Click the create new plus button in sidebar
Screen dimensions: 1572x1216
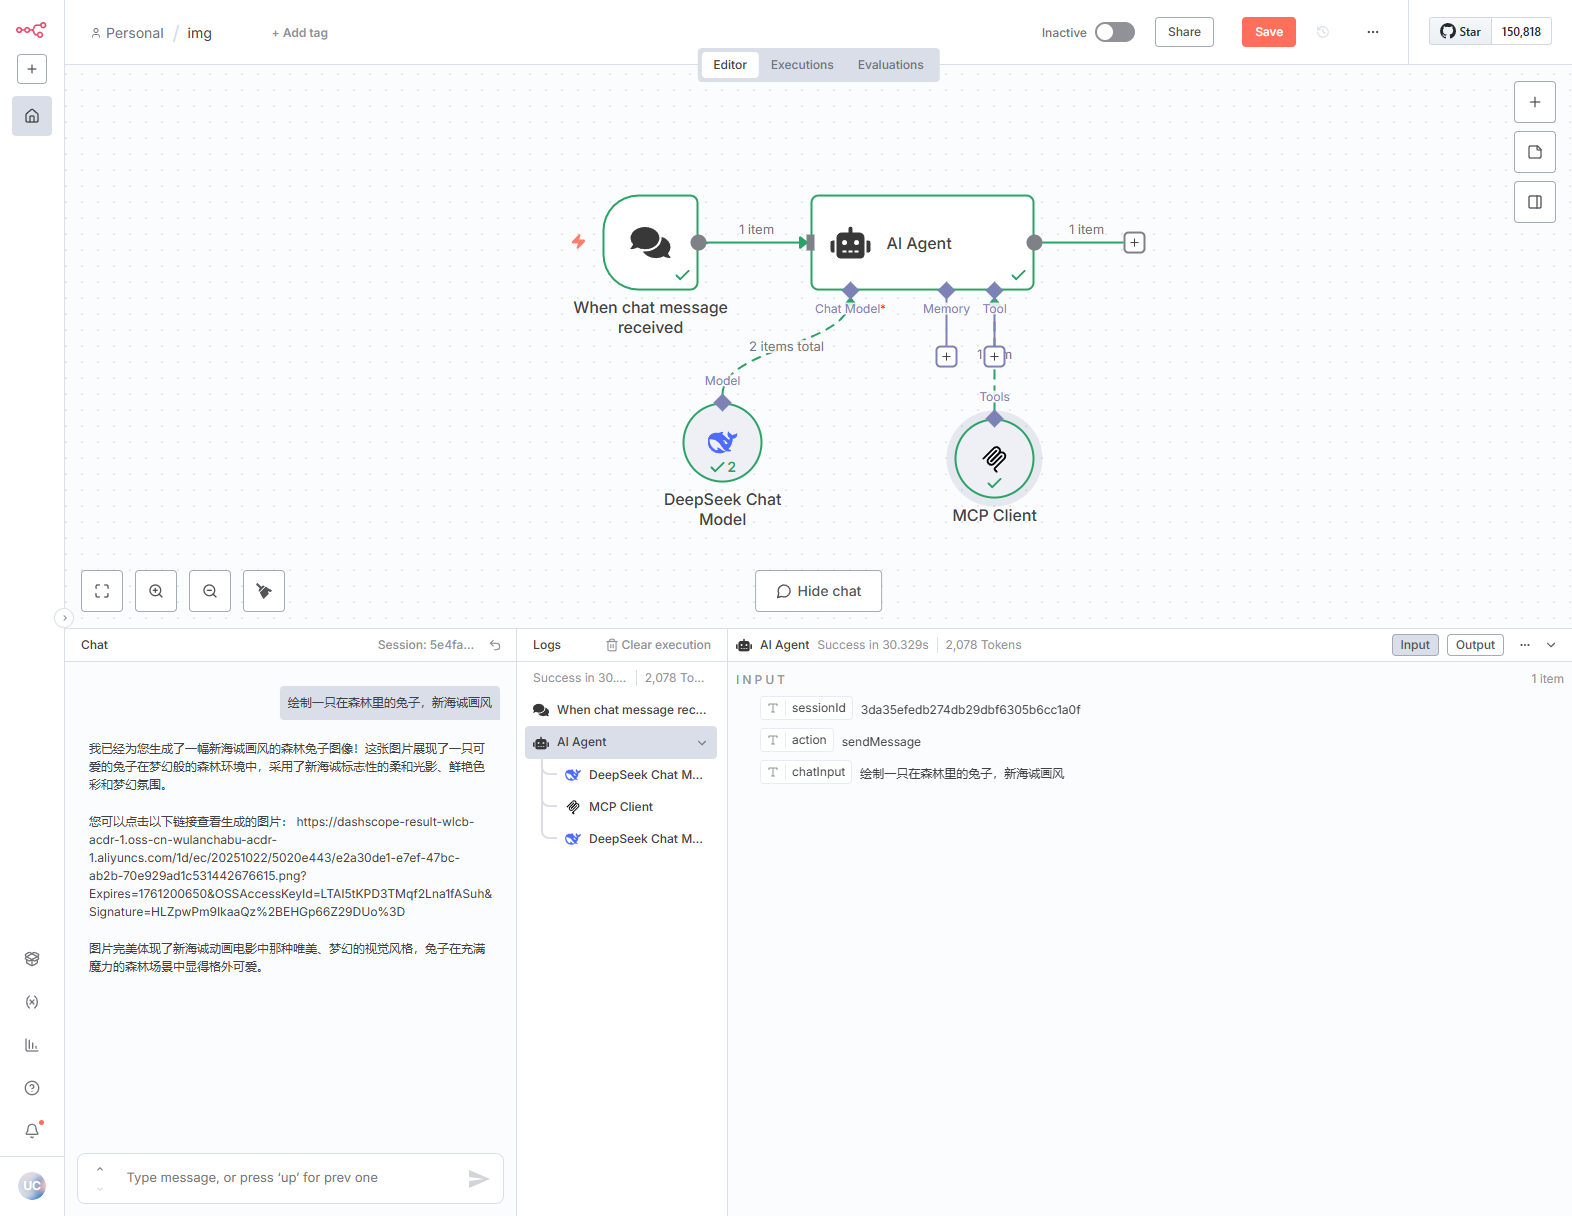pos(32,69)
